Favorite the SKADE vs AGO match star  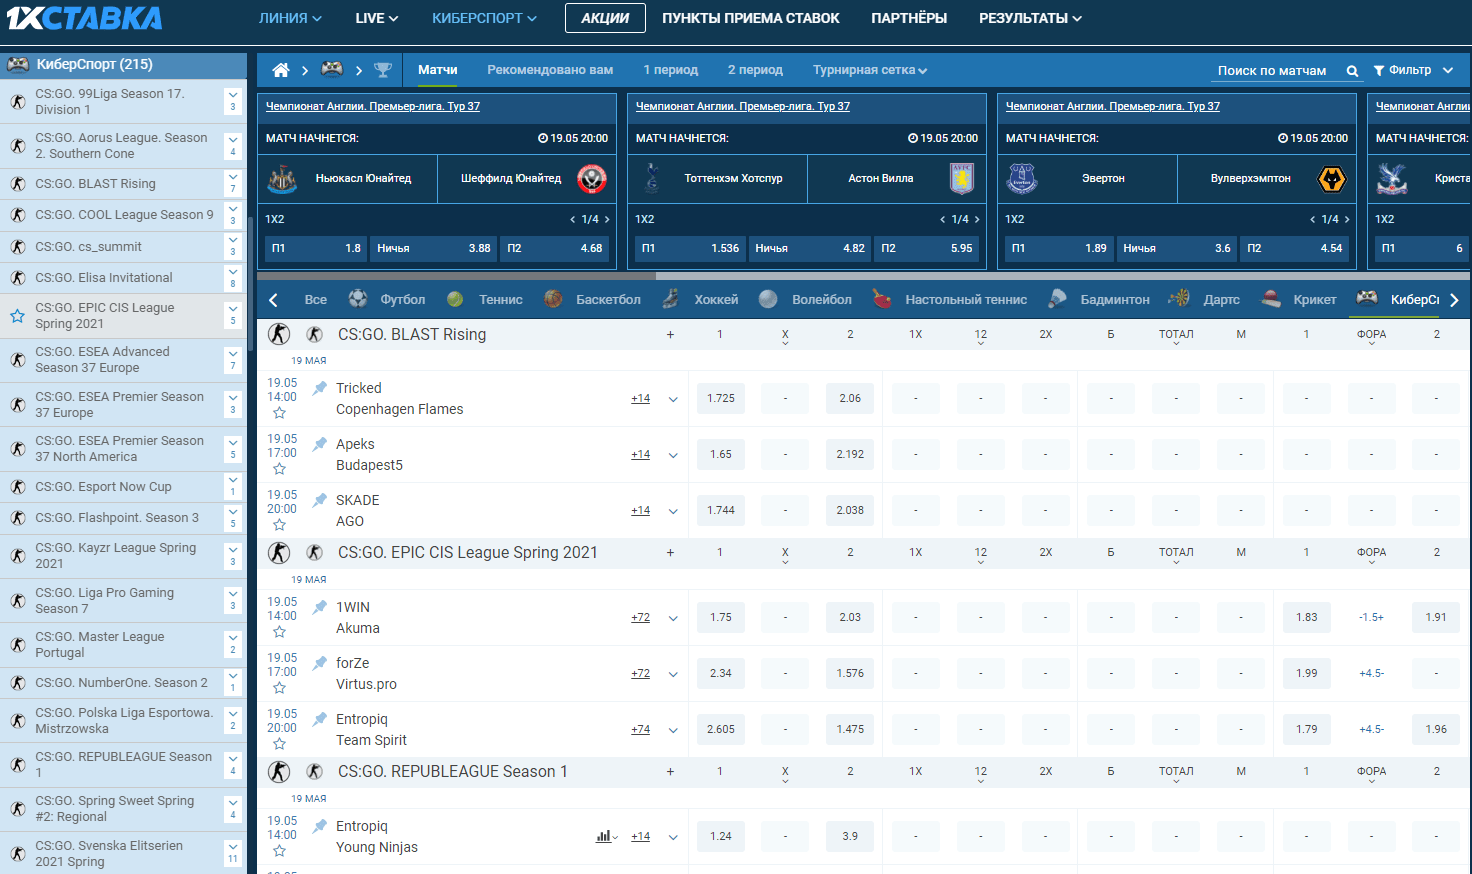[280, 525]
